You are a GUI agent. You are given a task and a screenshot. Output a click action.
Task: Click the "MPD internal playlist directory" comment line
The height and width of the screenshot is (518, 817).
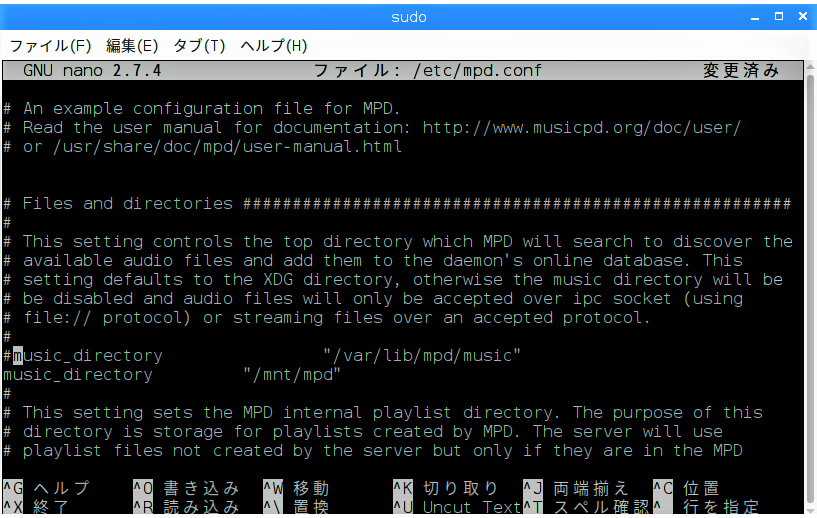tap(383, 413)
